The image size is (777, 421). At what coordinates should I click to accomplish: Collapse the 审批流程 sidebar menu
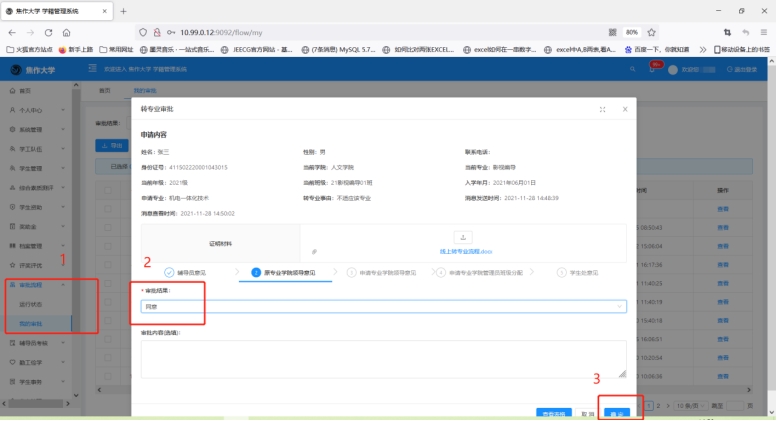(x=38, y=284)
